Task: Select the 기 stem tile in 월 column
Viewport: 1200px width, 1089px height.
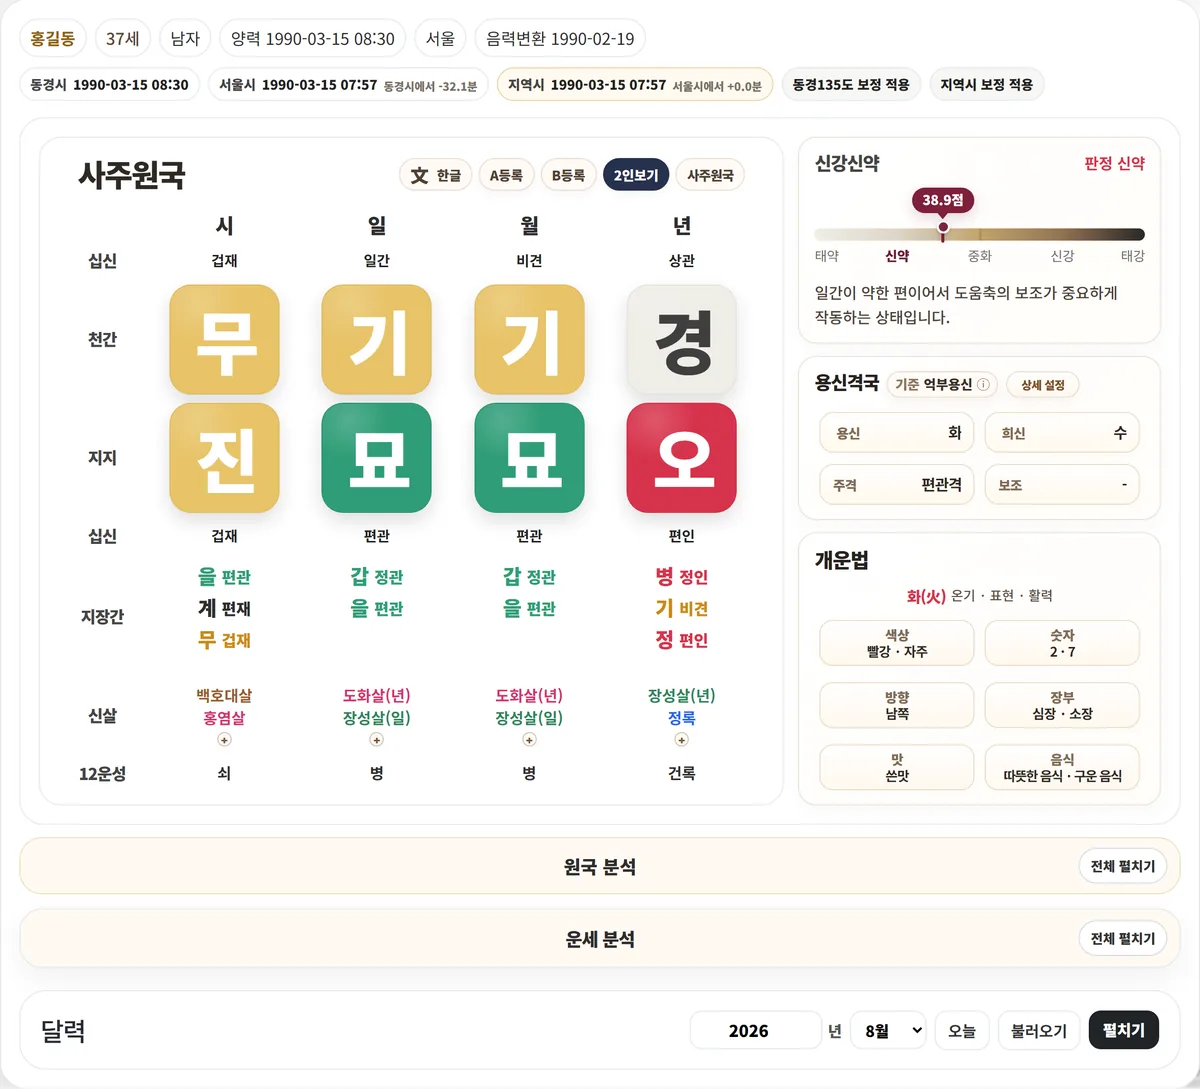Action: (x=529, y=339)
